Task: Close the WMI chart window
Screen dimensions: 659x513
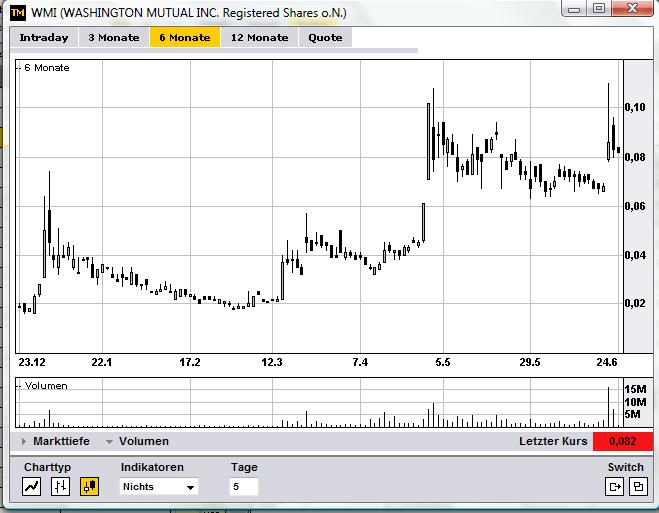Action: pyautogui.click(x=632, y=8)
